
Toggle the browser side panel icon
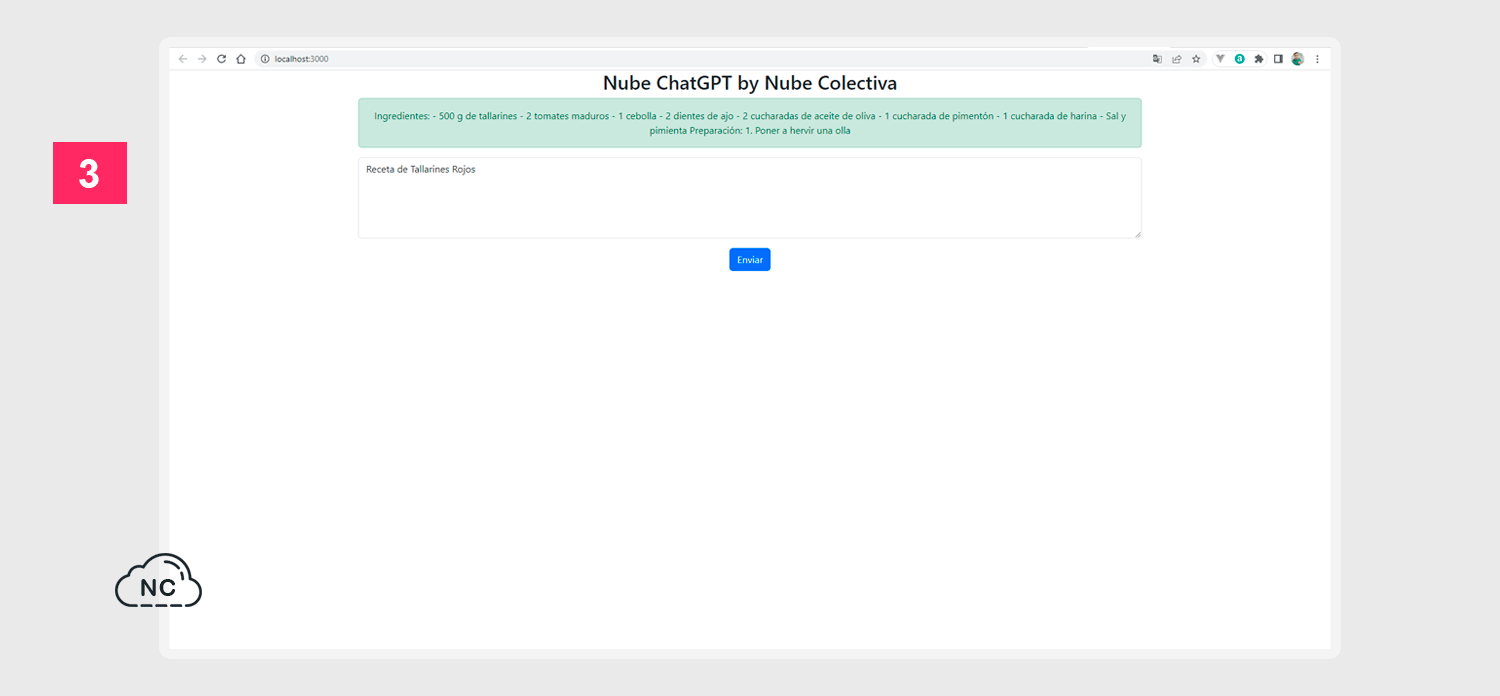1278,59
